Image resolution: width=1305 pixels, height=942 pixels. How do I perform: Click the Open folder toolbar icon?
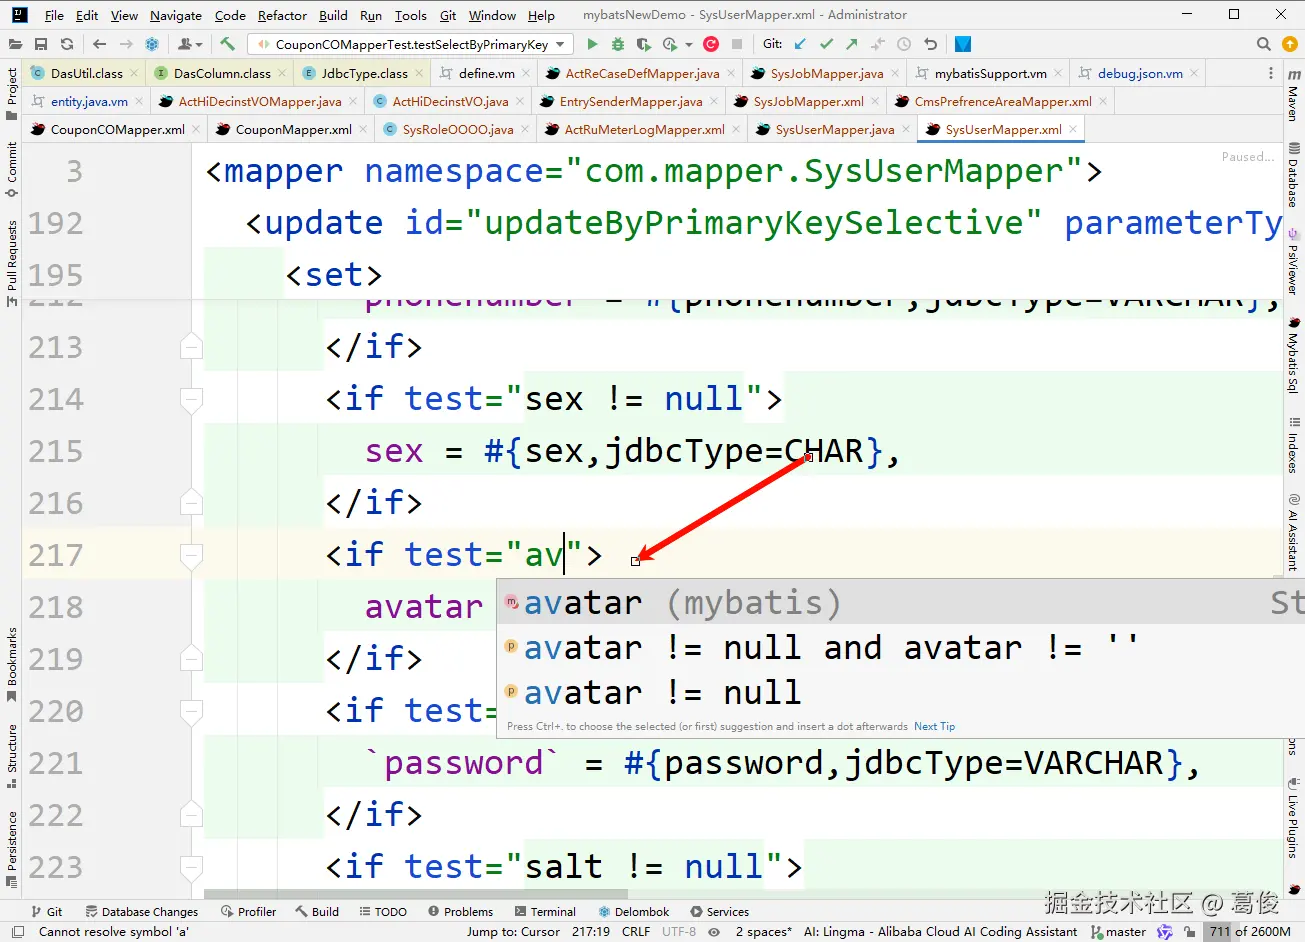[x=15, y=44]
